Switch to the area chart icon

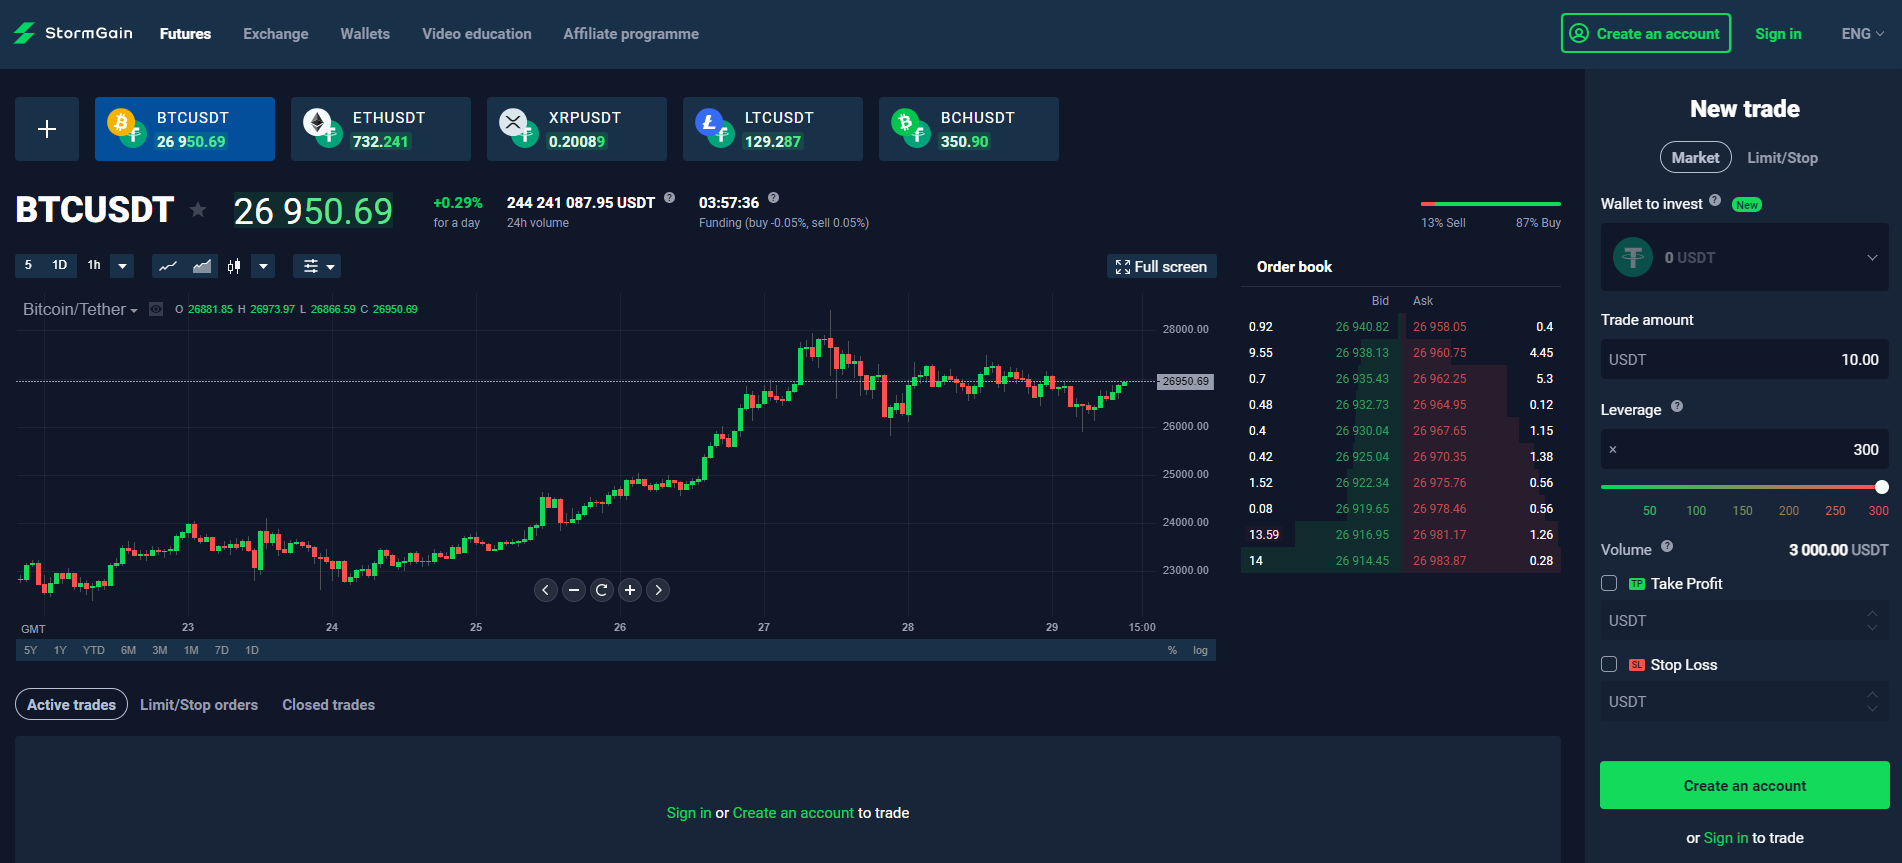pyautogui.click(x=202, y=266)
